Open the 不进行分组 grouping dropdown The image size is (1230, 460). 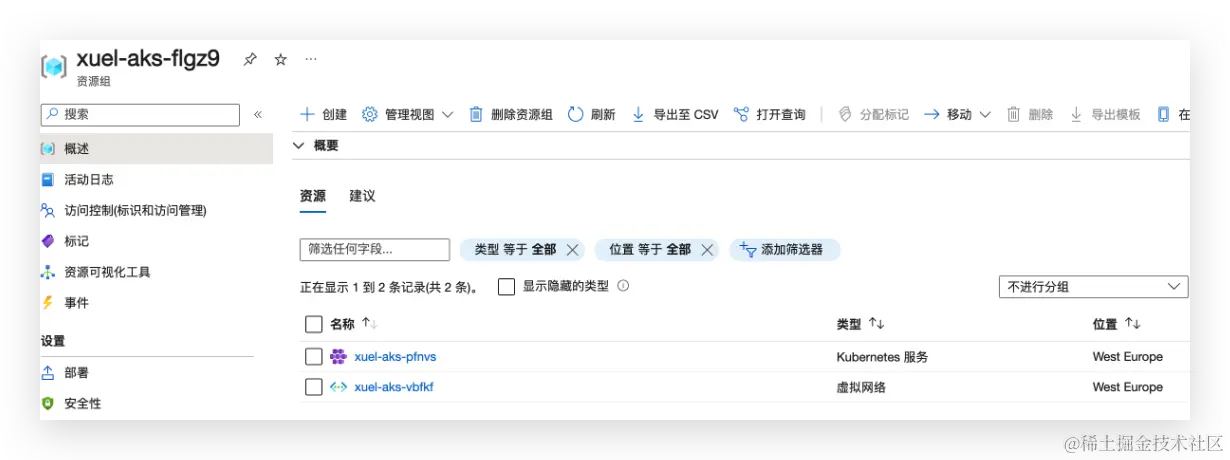(1093, 287)
